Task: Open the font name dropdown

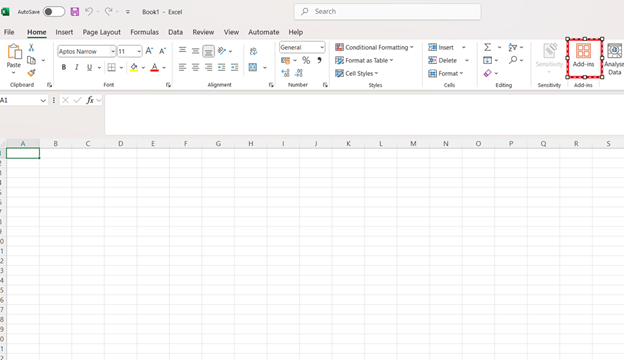Action: (113, 51)
